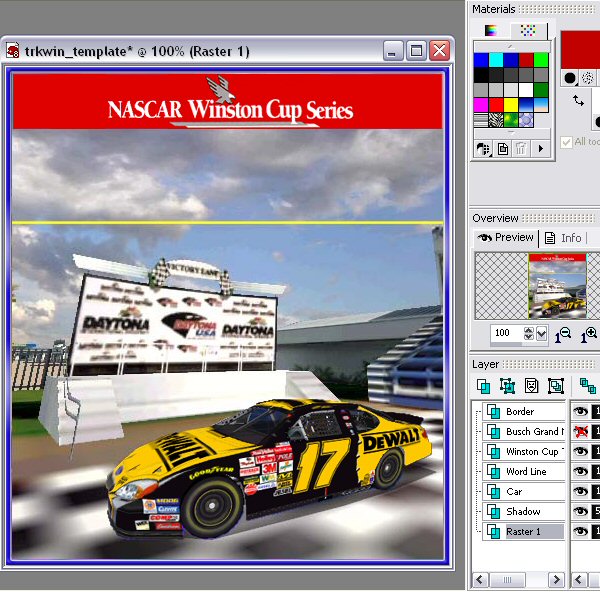The height and width of the screenshot is (592, 600).
Task: Toggle the foreground texture button
Action: point(587,78)
